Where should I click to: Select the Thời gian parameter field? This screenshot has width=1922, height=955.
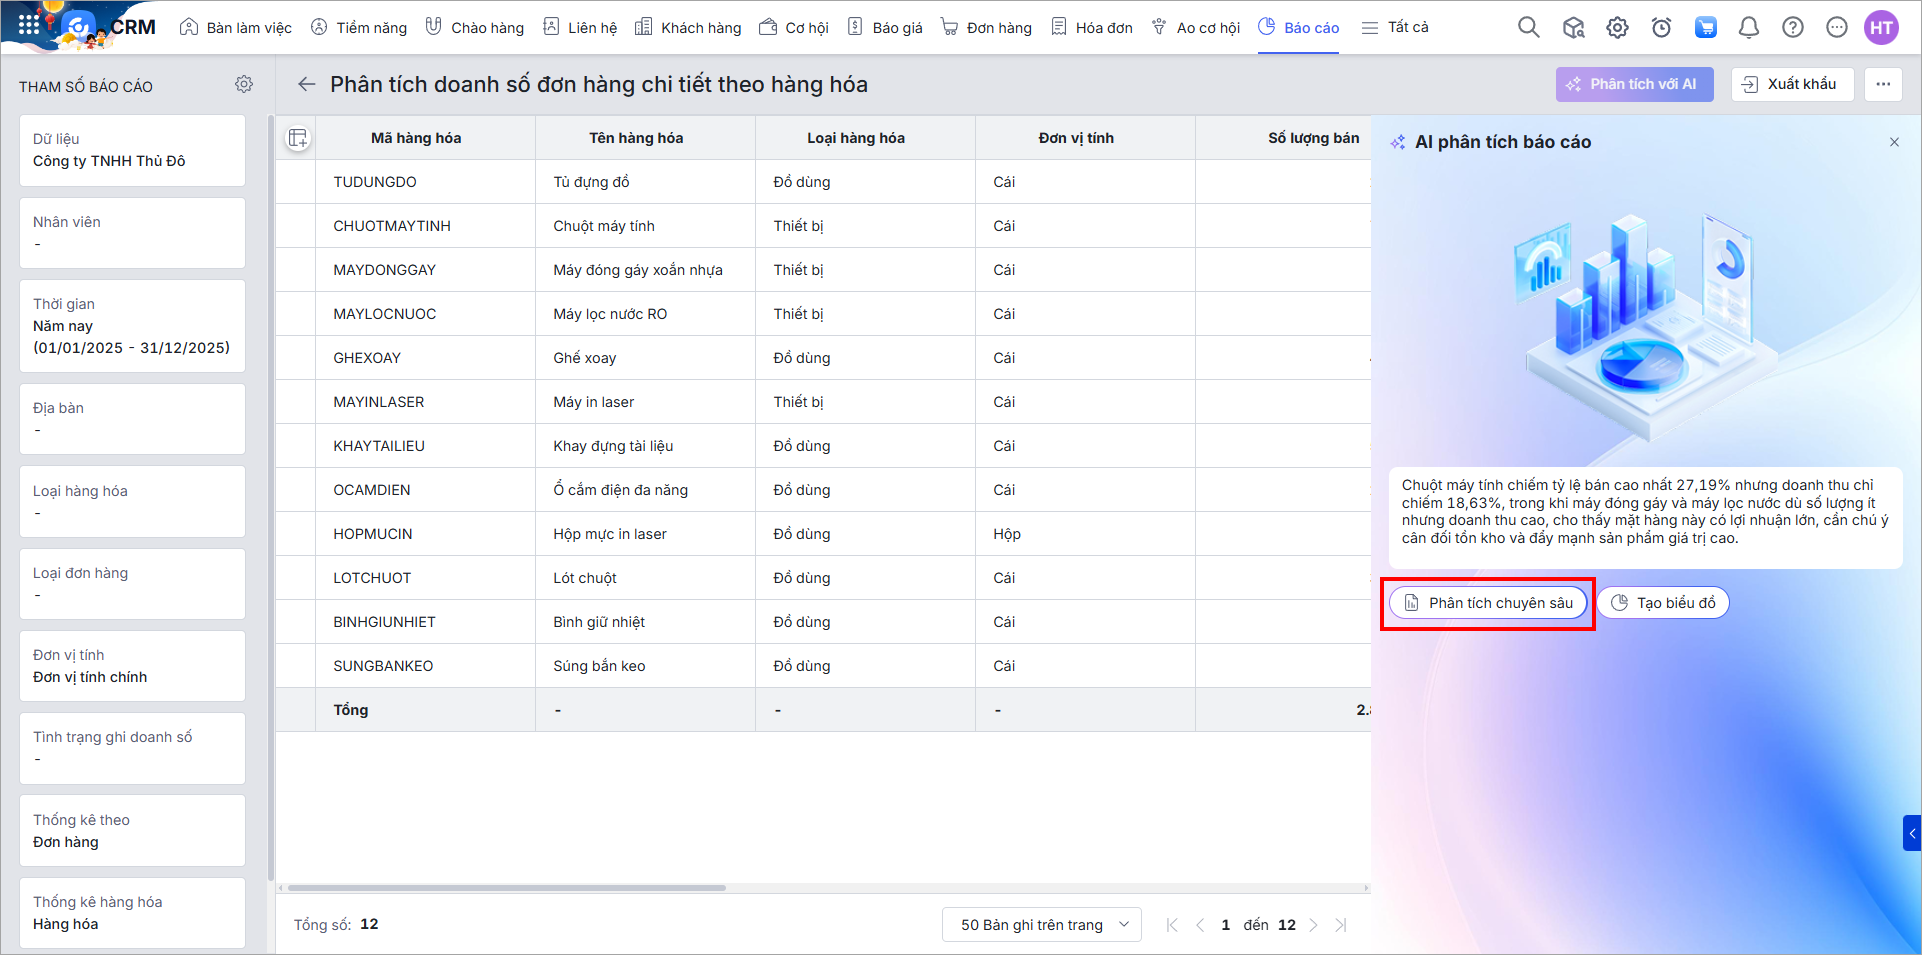tap(132, 326)
